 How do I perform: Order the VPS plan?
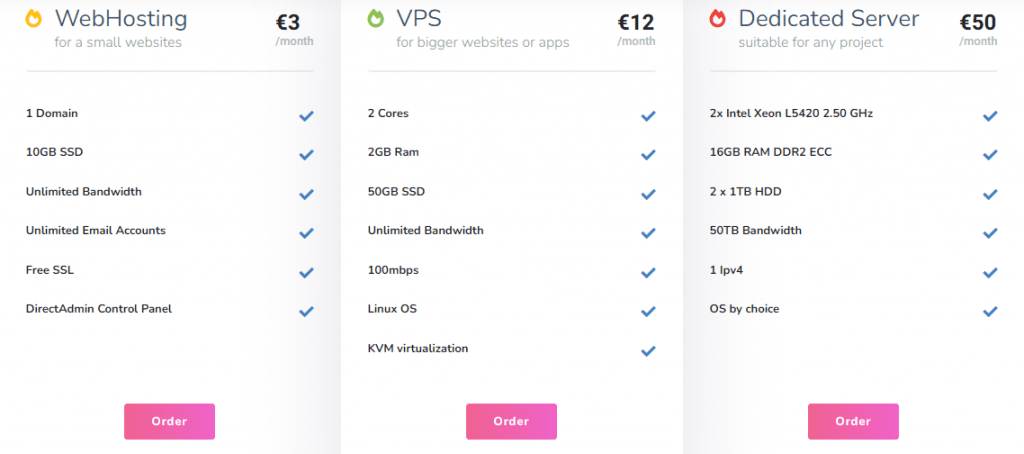pyautogui.click(x=511, y=421)
